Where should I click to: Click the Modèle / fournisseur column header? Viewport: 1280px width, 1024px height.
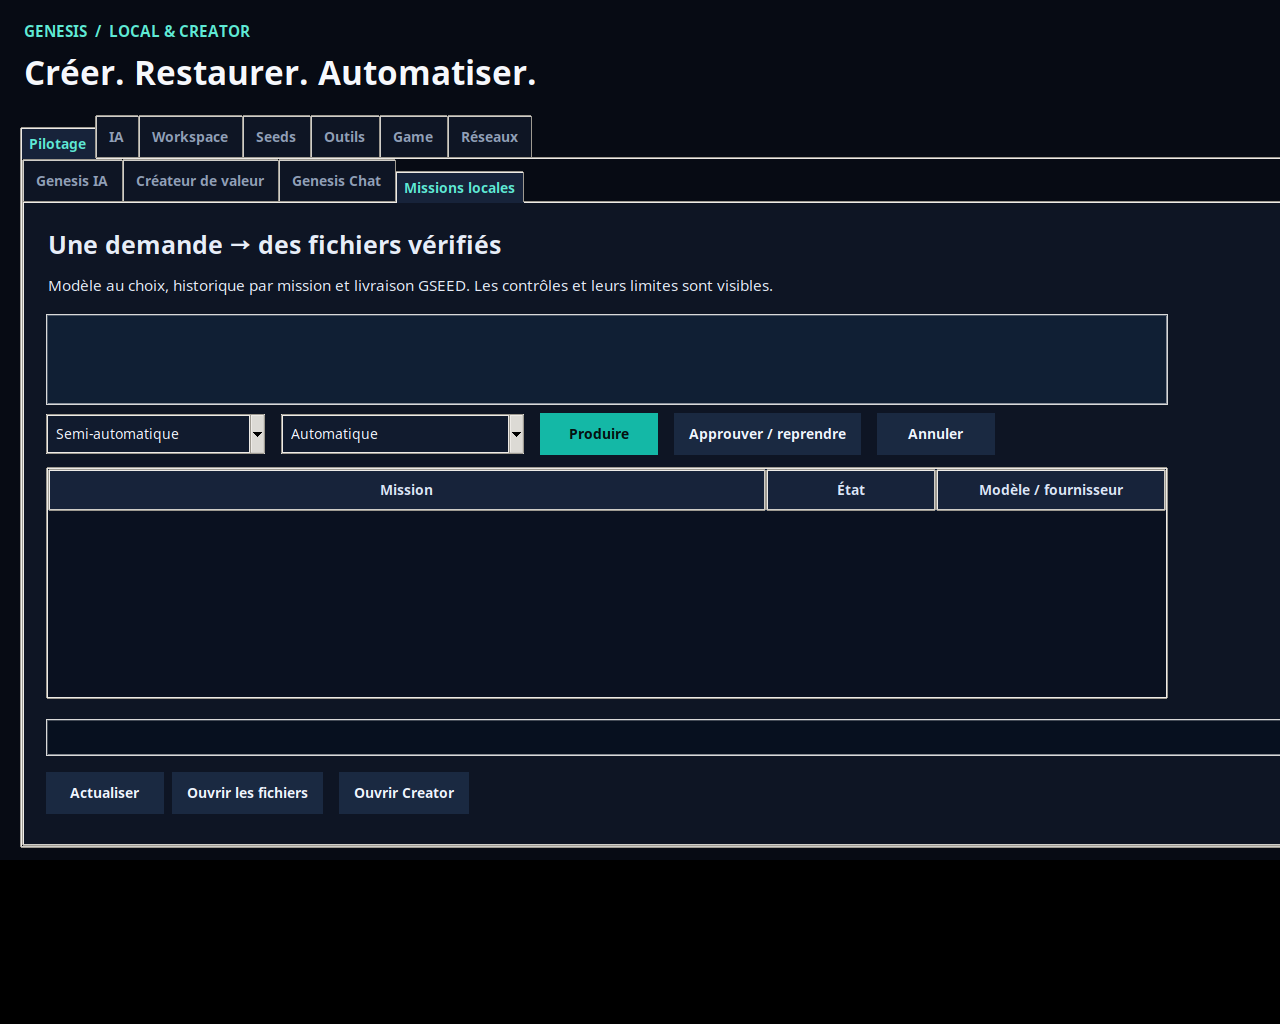[1051, 490]
